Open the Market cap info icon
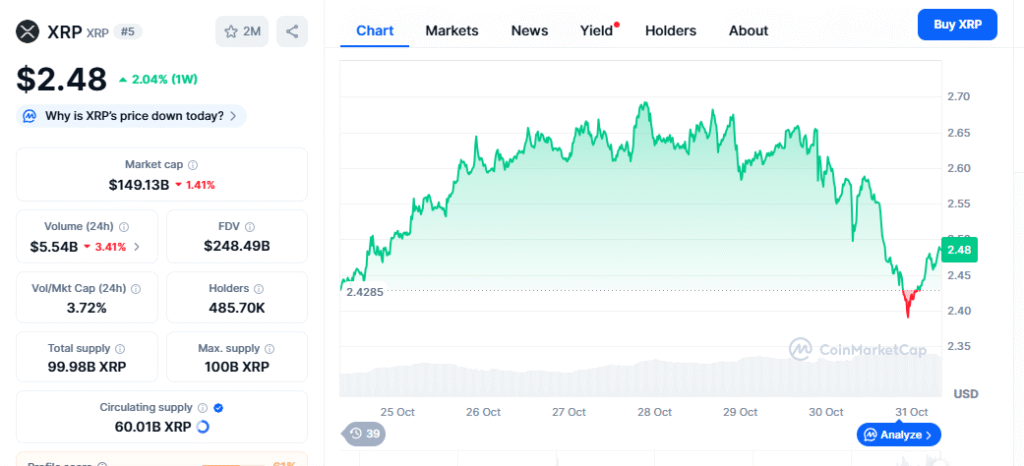 193,165
